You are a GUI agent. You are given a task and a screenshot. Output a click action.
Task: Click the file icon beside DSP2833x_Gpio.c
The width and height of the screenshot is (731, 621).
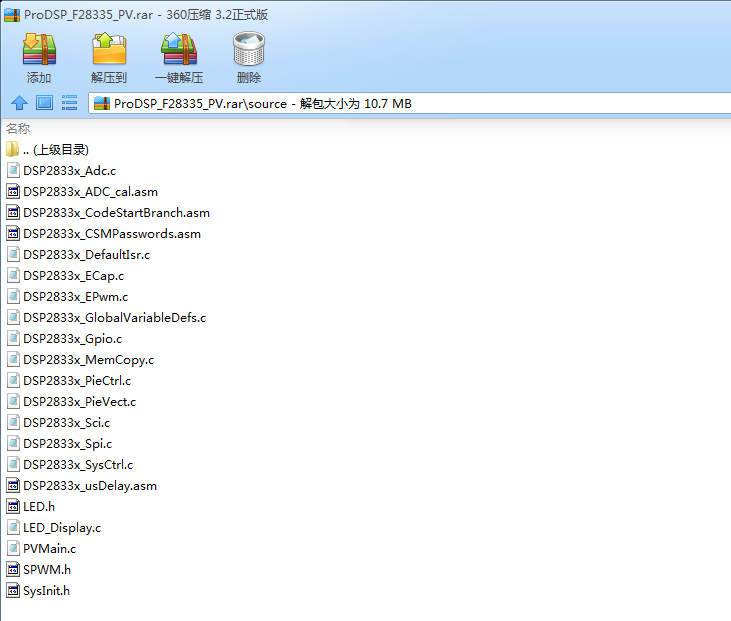click(13, 338)
